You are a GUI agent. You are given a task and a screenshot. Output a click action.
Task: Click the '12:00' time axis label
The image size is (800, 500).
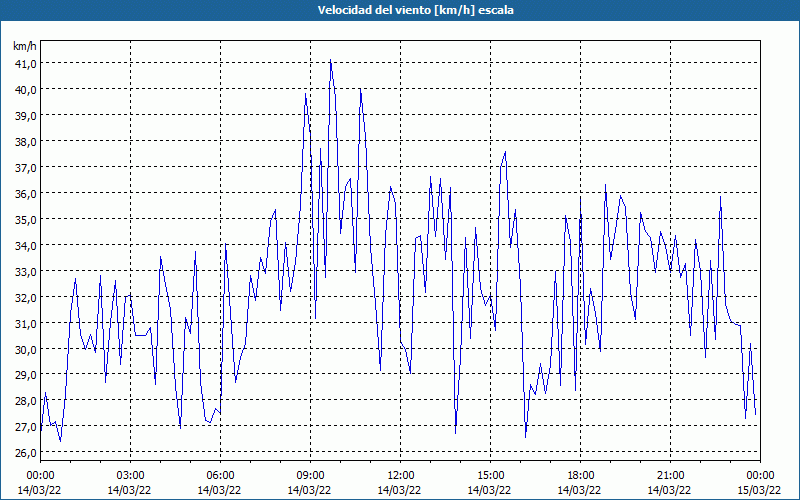401,476
